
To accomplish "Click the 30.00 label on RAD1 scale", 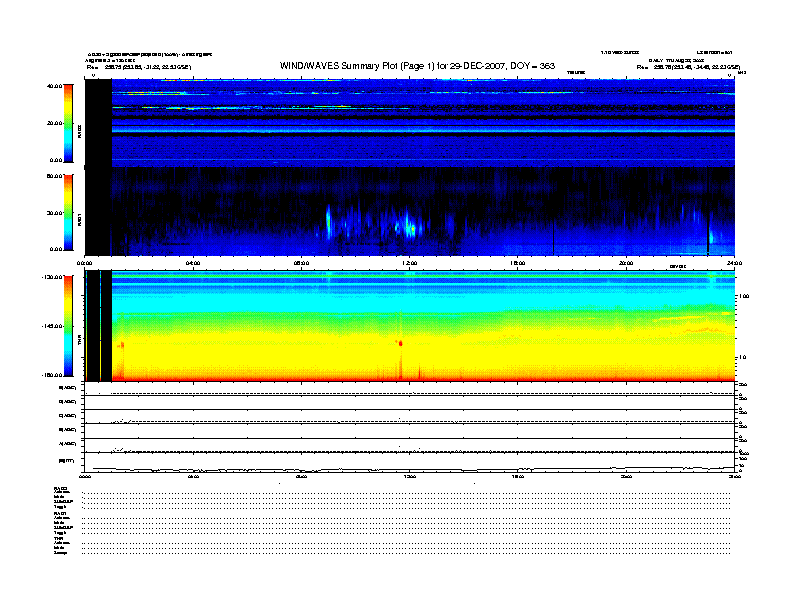I will tap(54, 213).
